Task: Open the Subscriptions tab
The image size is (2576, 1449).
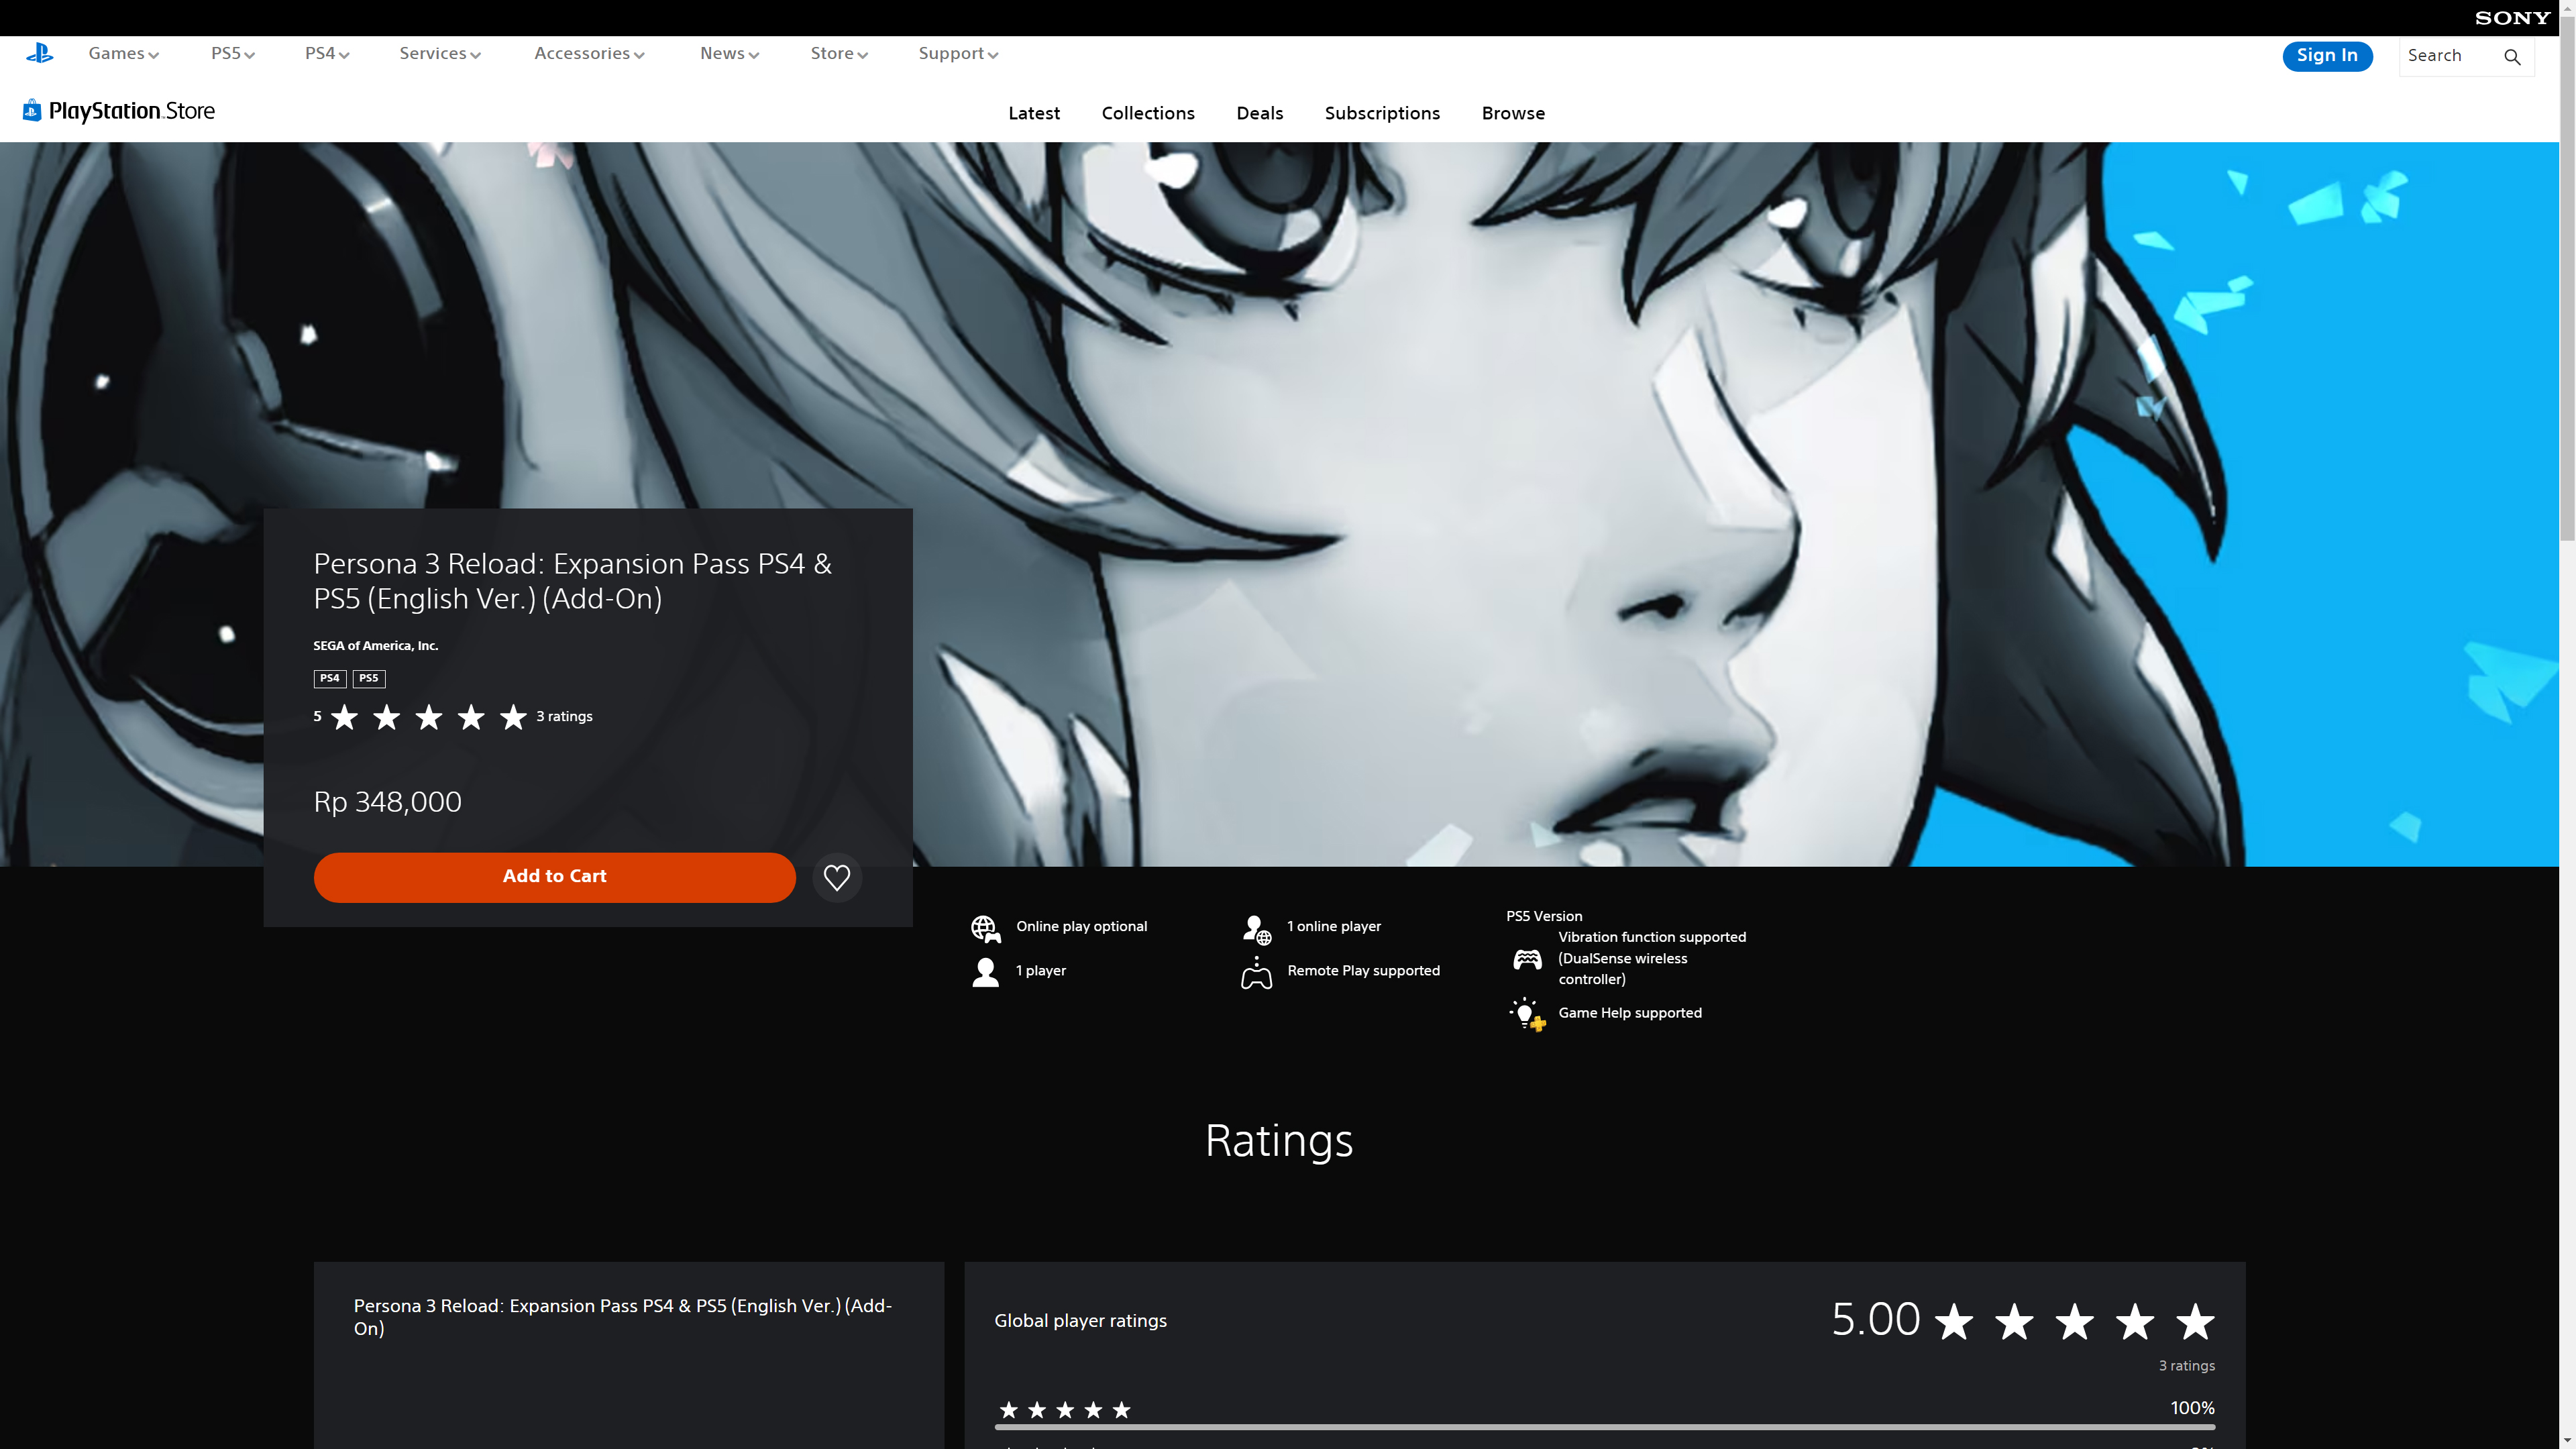Action: click(x=1382, y=114)
